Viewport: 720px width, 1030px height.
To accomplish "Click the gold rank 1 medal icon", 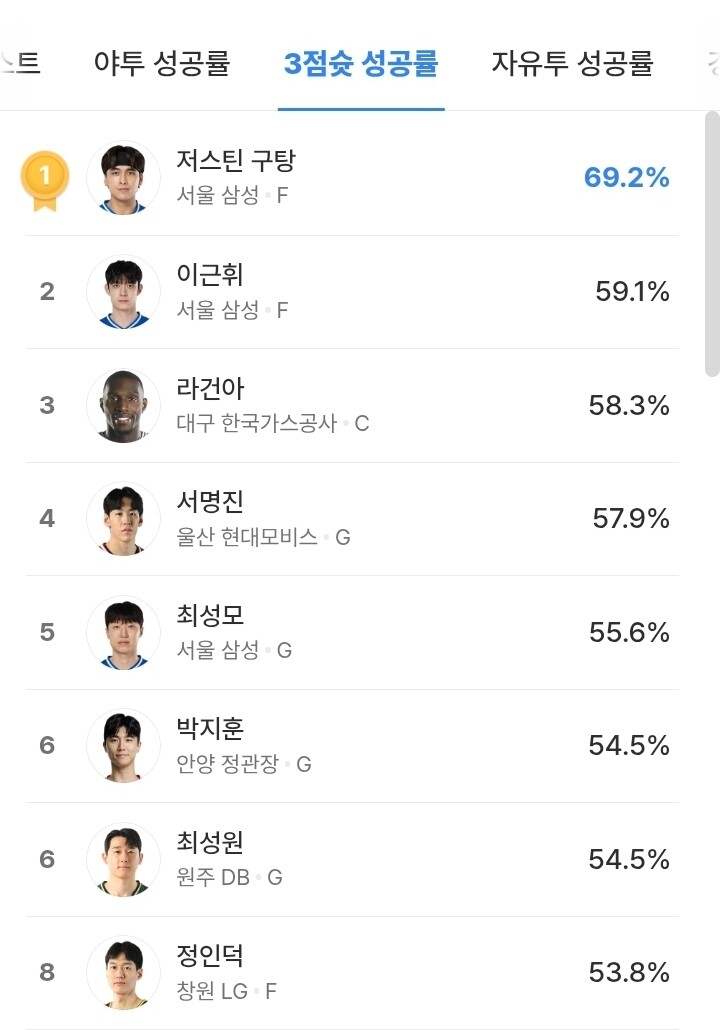I will 44,180.
